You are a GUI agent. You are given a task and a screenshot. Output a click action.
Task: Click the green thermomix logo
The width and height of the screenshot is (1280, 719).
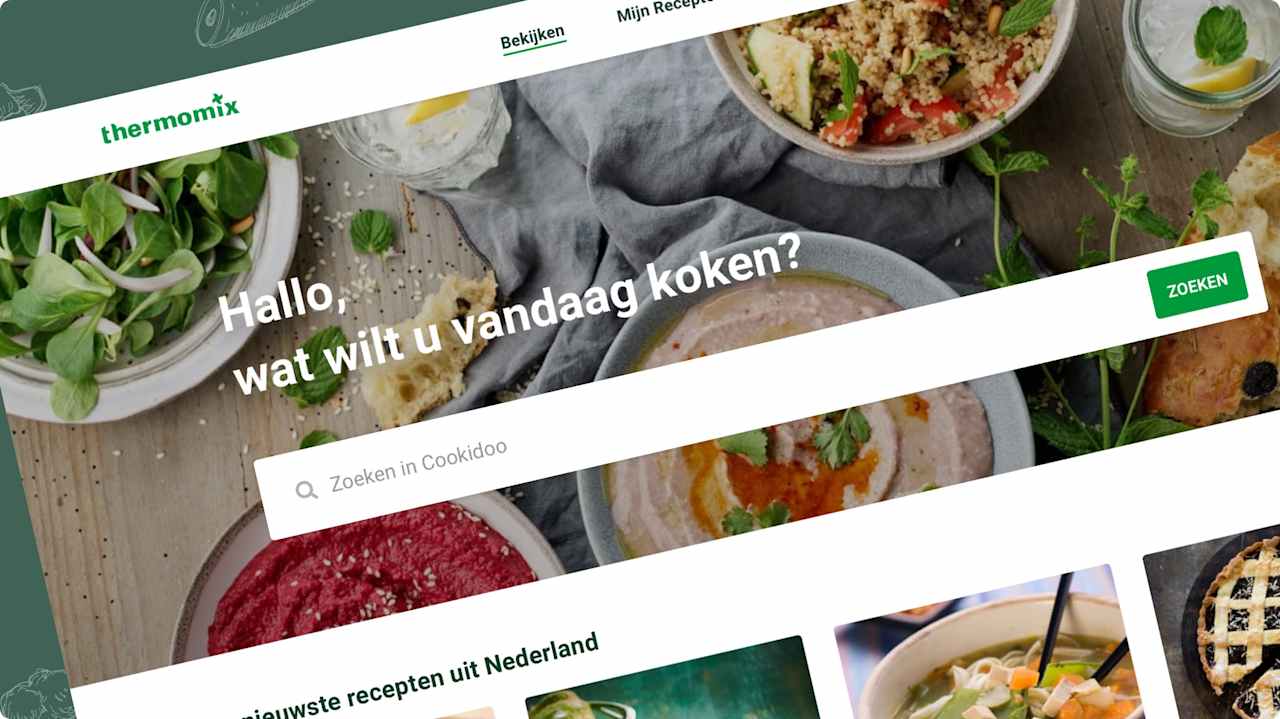pyautogui.click(x=170, y=119)
